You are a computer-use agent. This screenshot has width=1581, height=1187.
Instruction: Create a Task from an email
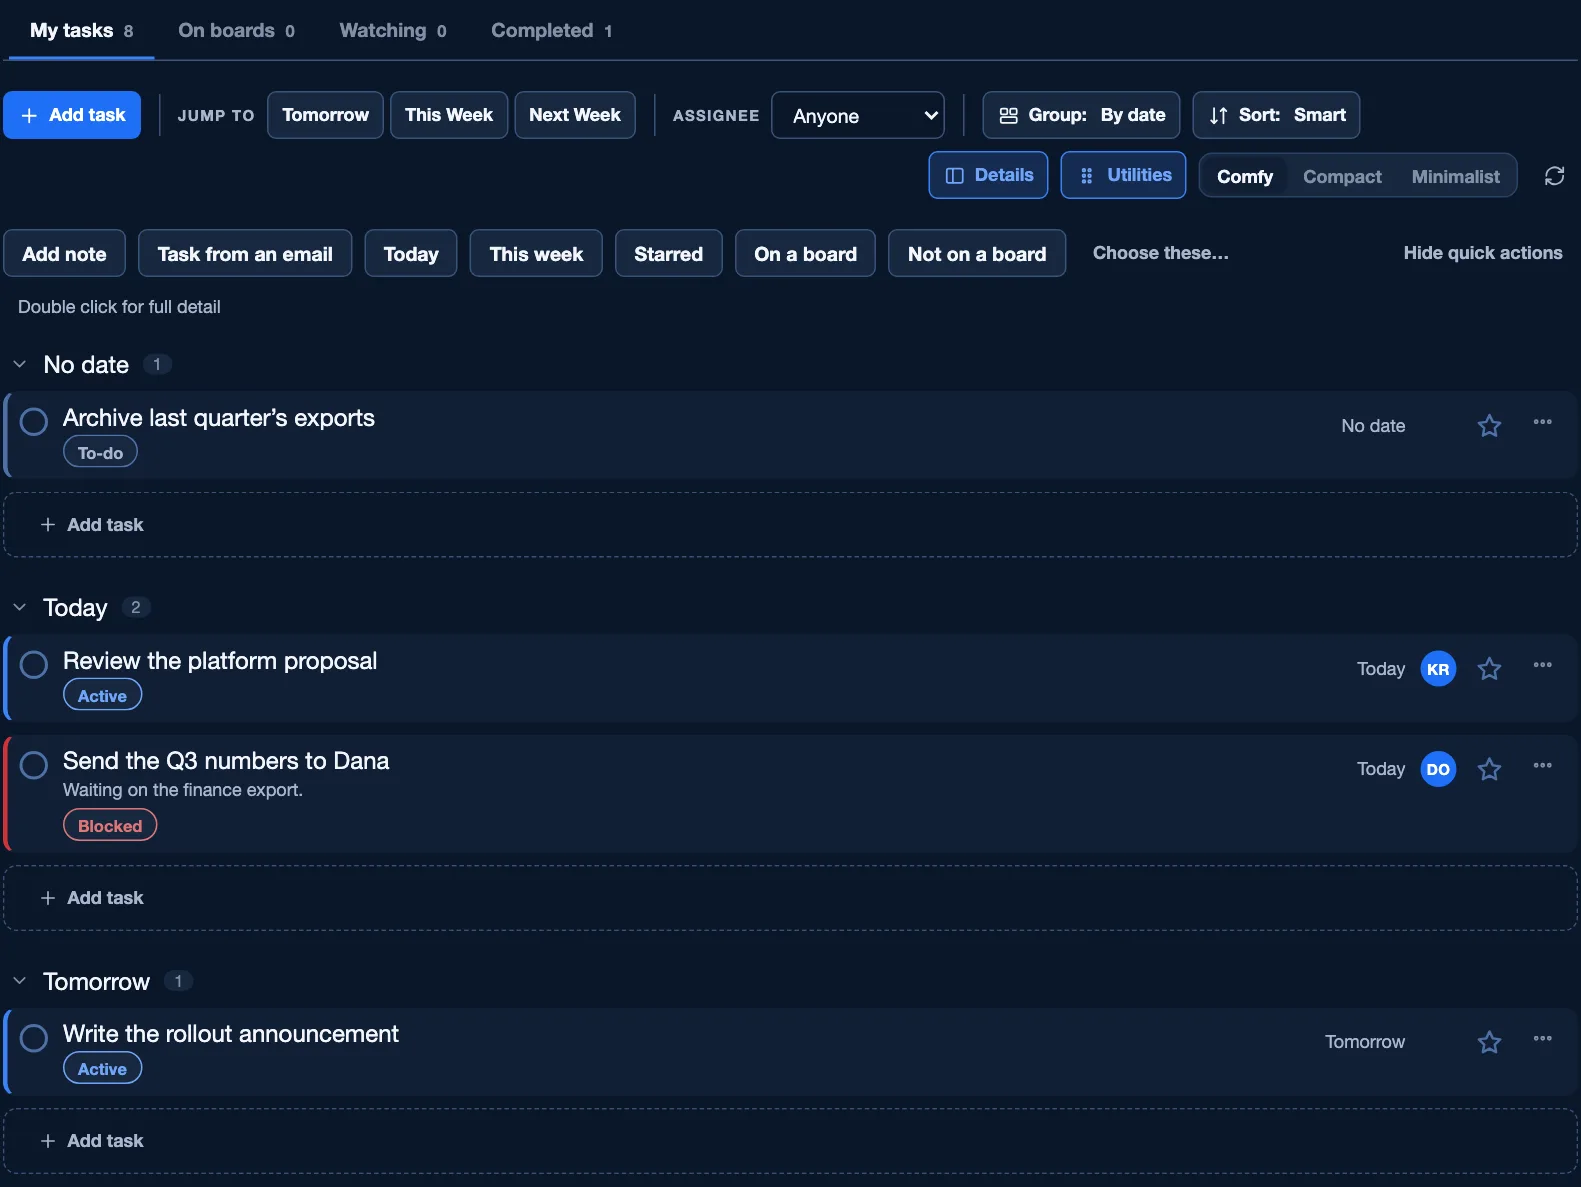(245, 254)
